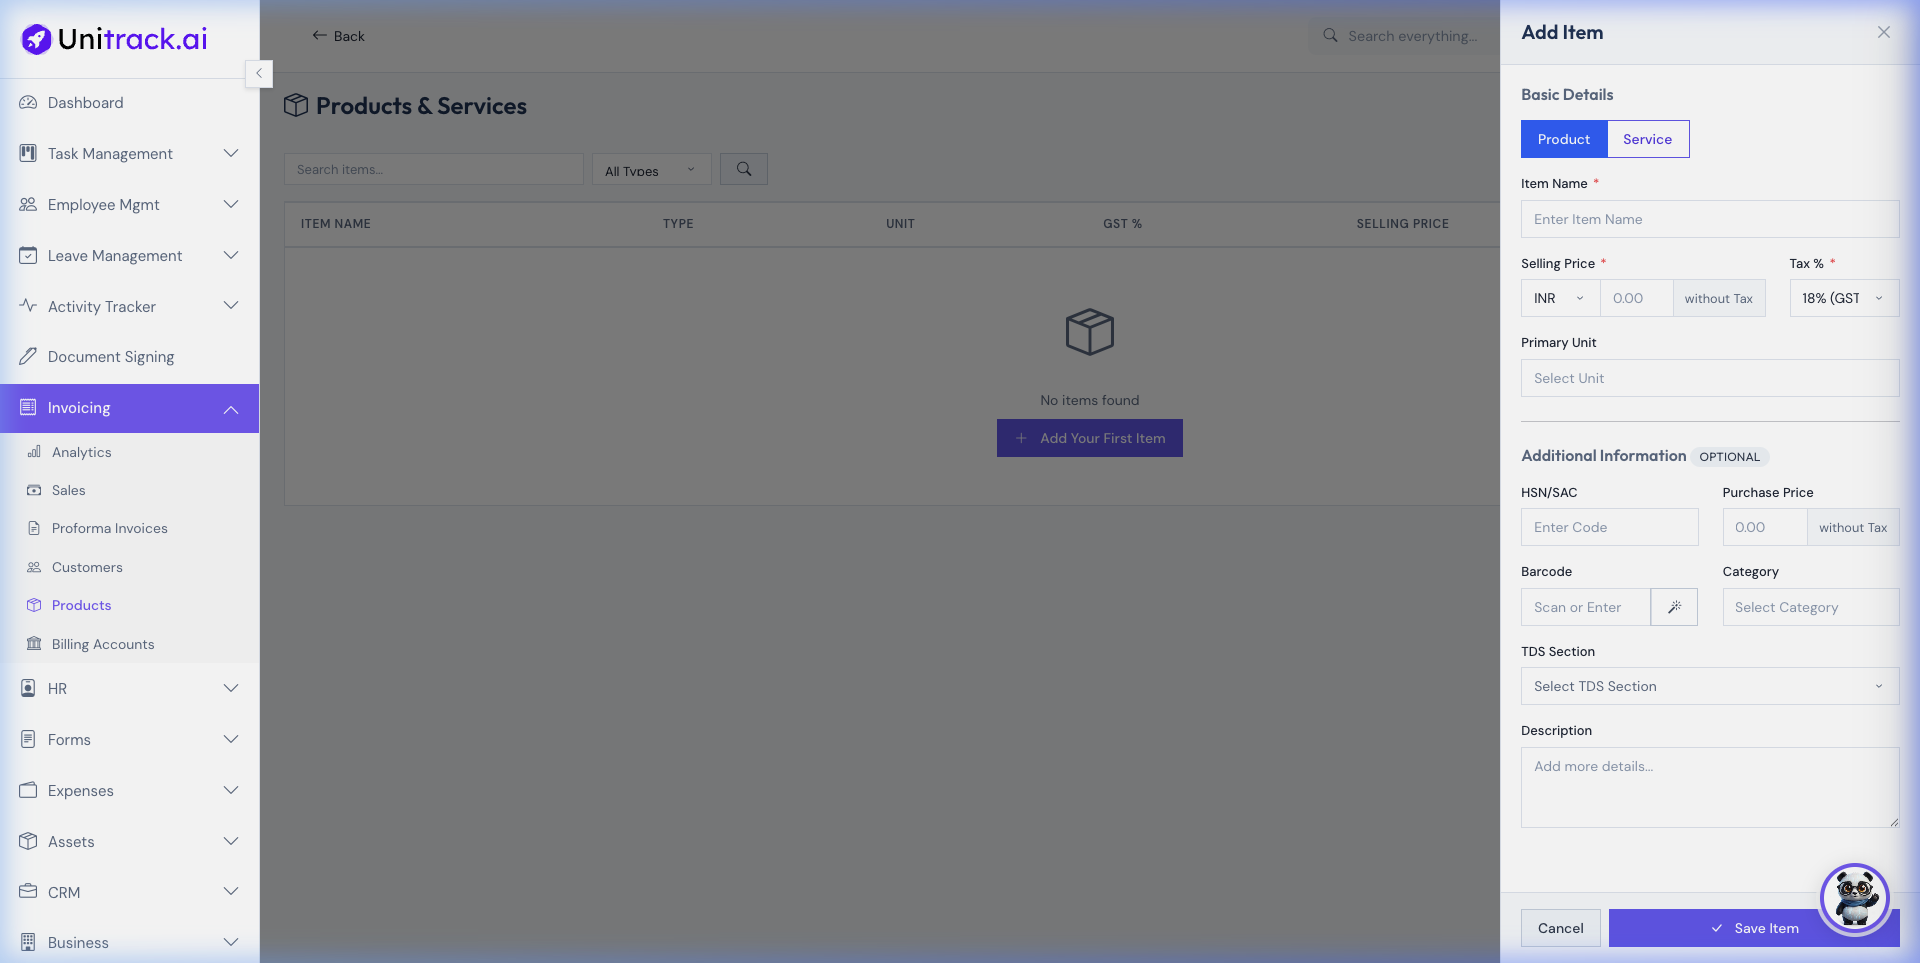The image size is (1920, 963).
Task: Click the Cancel button
Action: pyautogui.click(x=1560, y=928)
